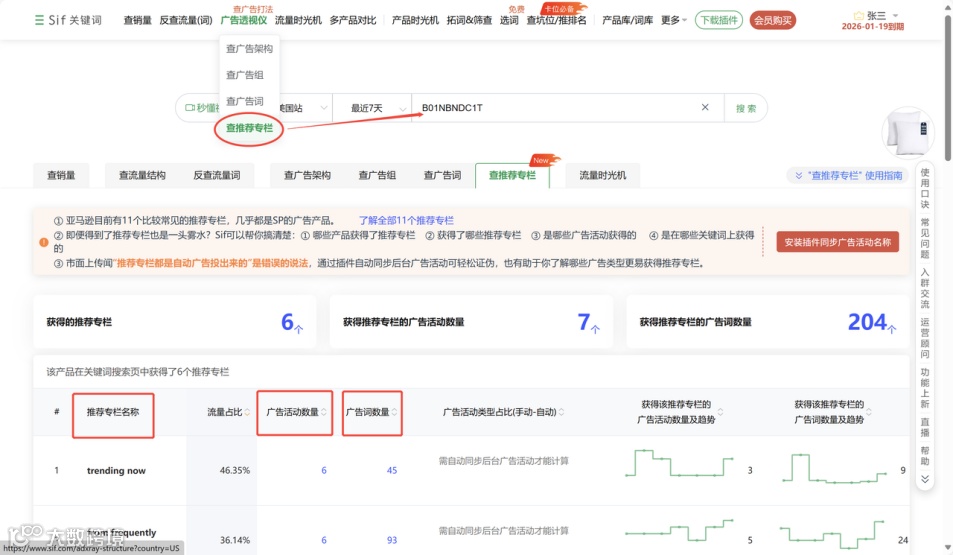Viewport: 953px width, 555px height.
Task: Click the up arrow next to 6 推荐专栏
Action: (x=299, y=329)
